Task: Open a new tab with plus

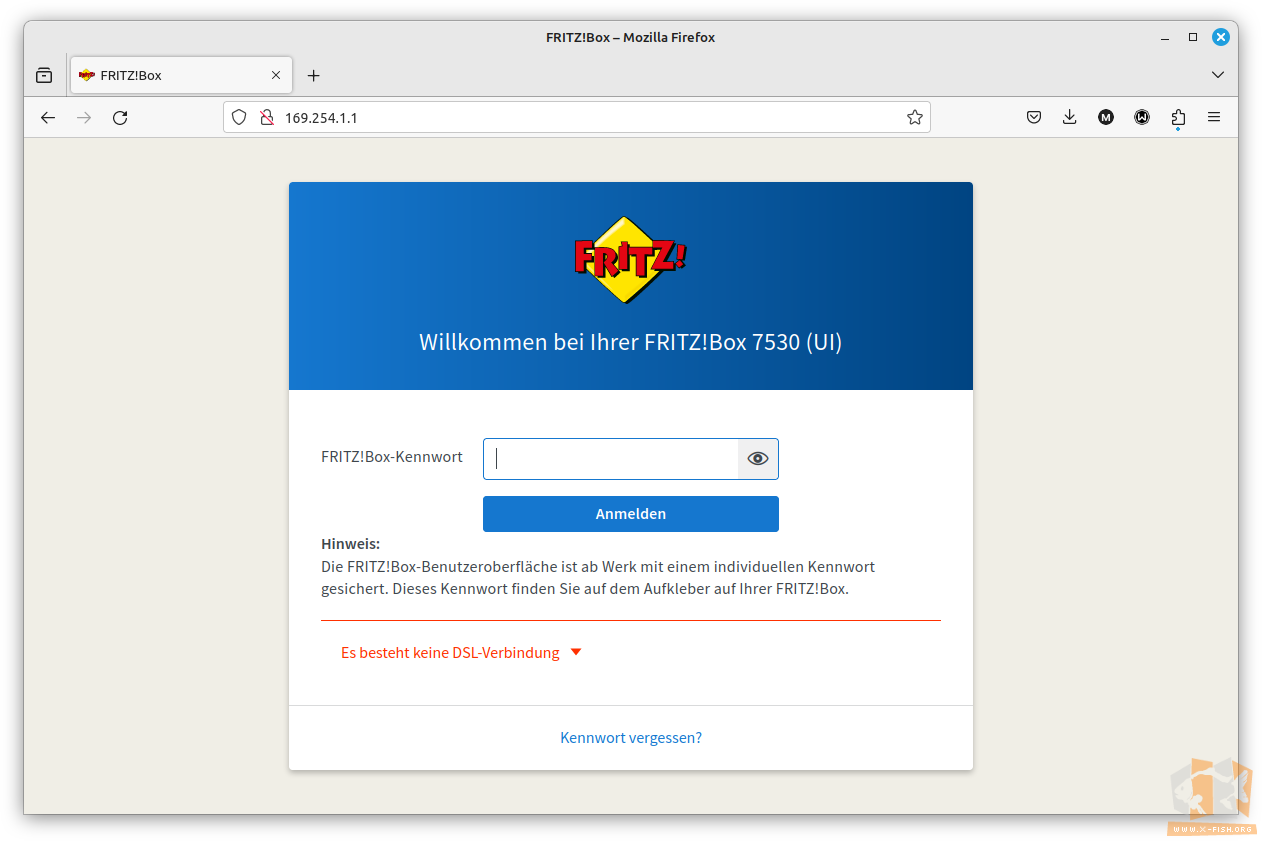Action: tap(313, 75)
